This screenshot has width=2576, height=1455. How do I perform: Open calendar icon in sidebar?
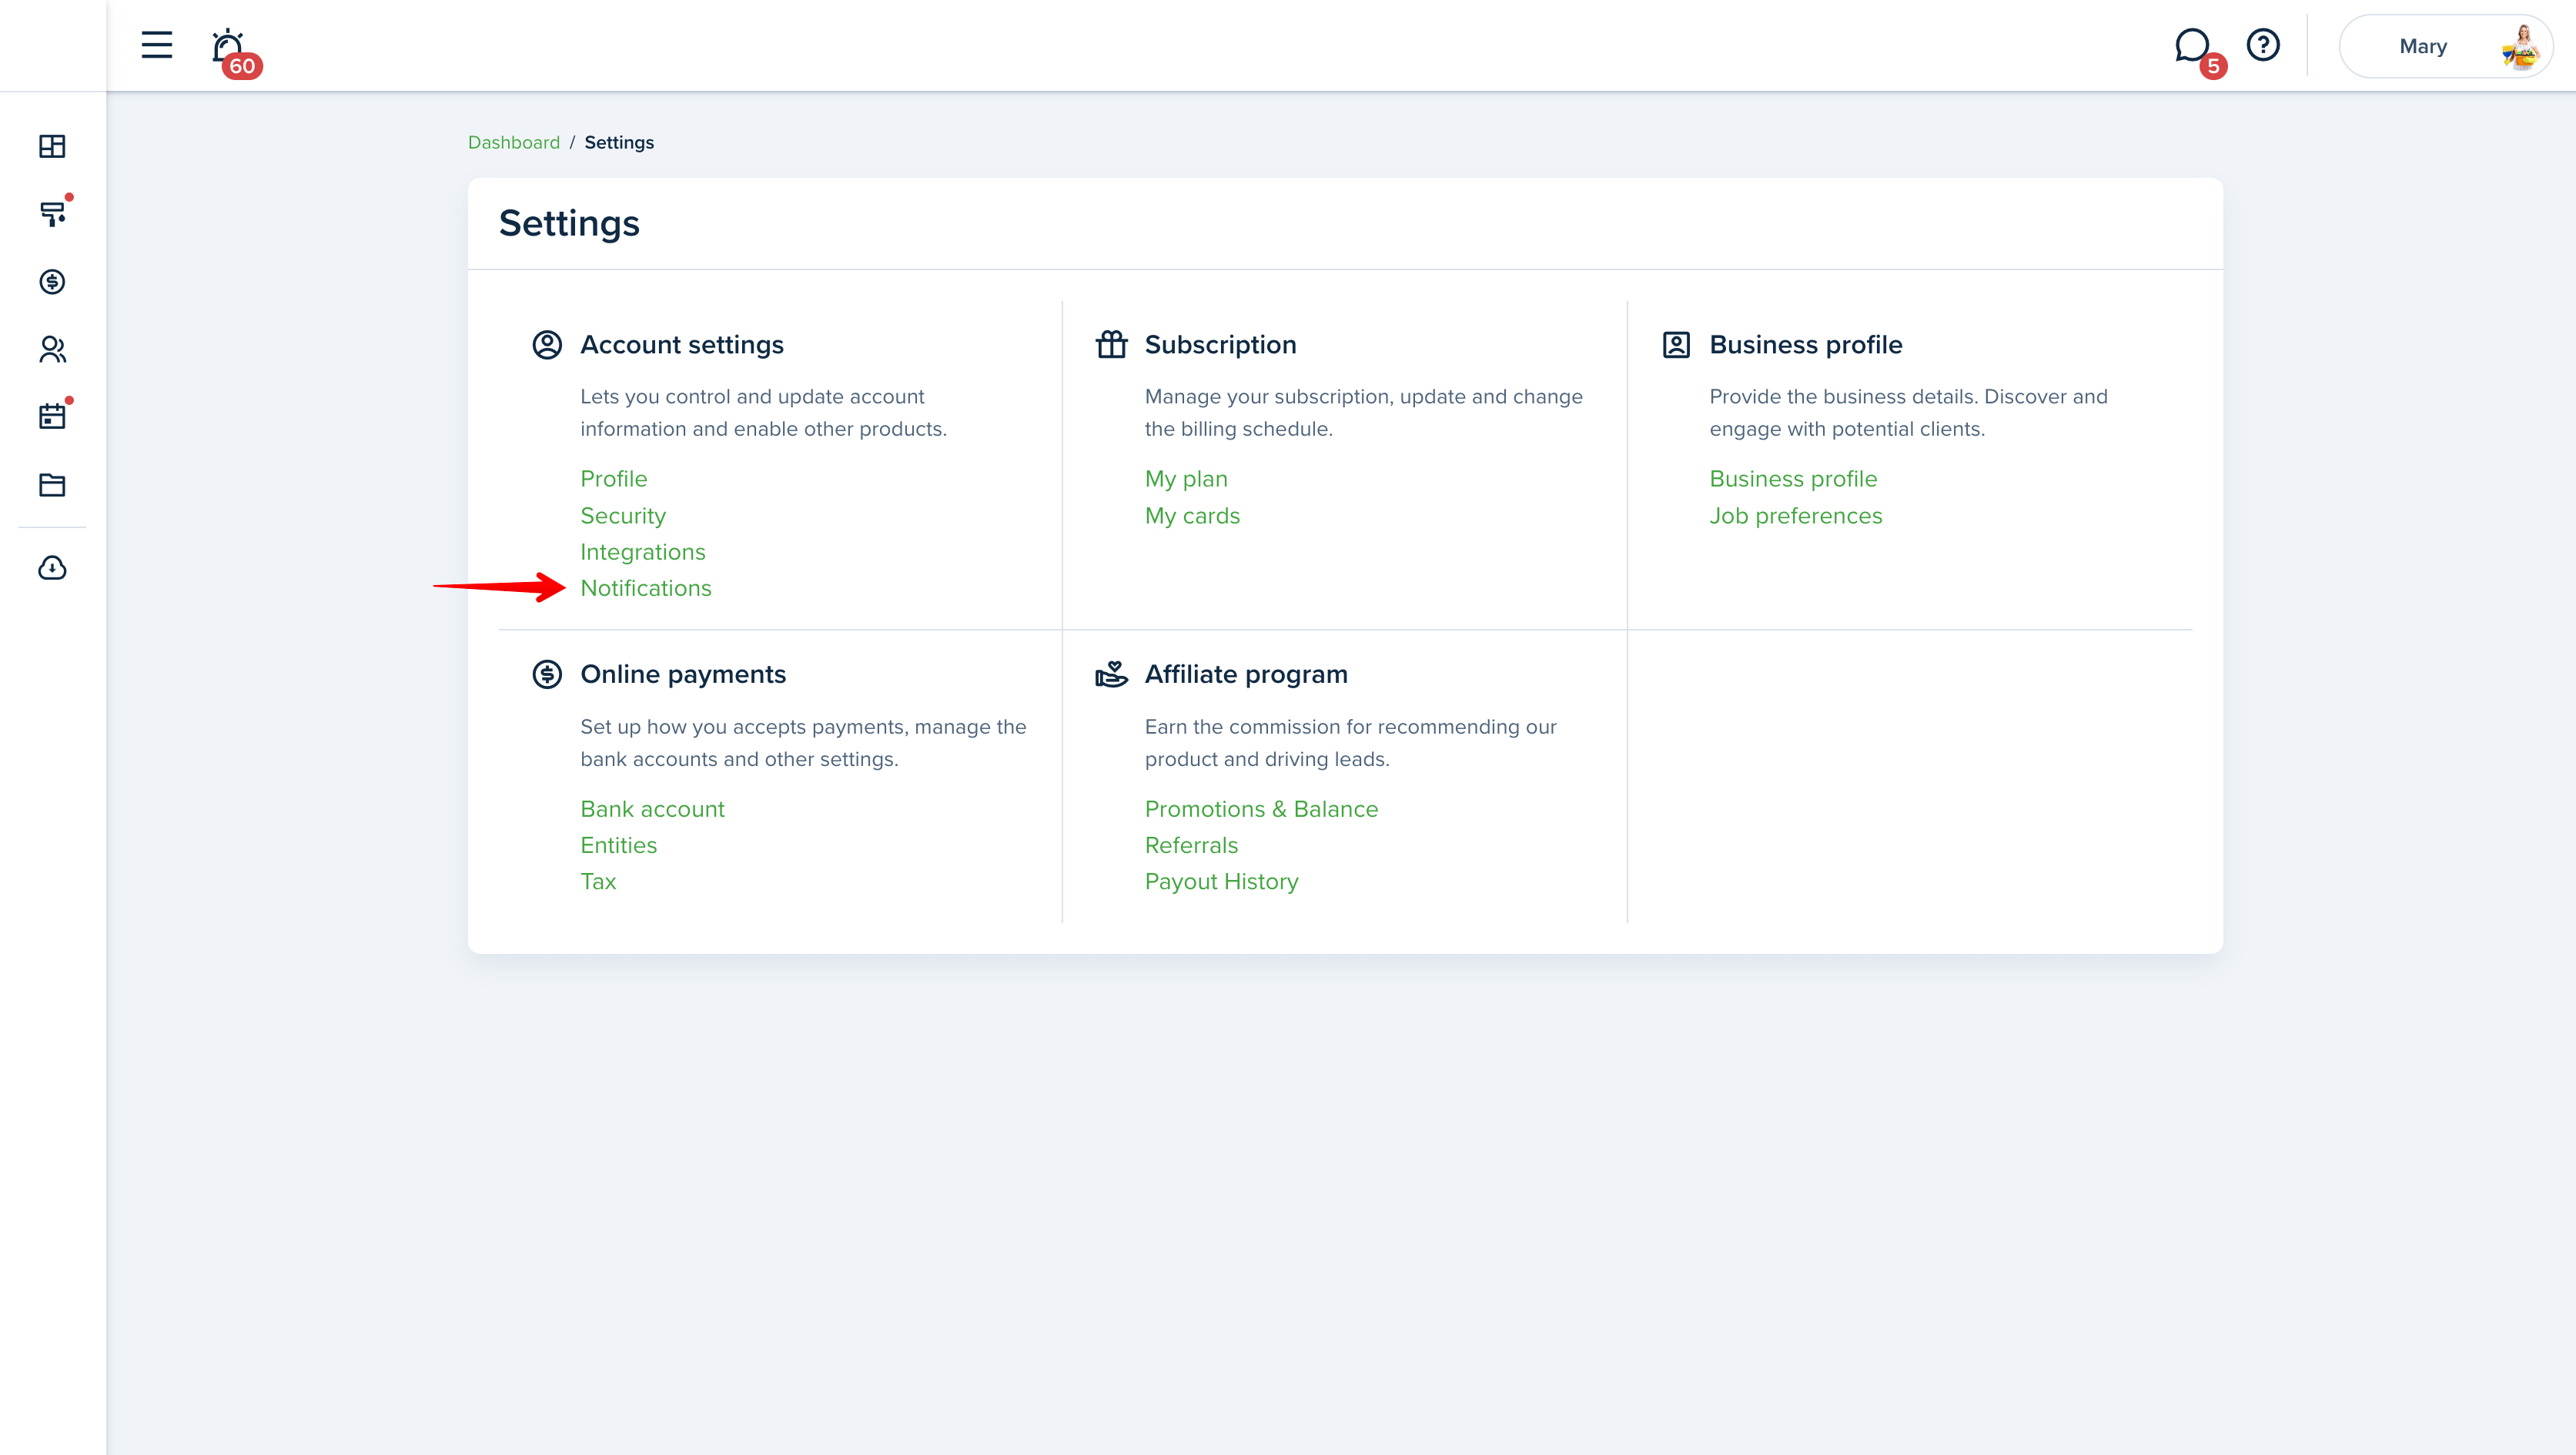coord(52,417)
